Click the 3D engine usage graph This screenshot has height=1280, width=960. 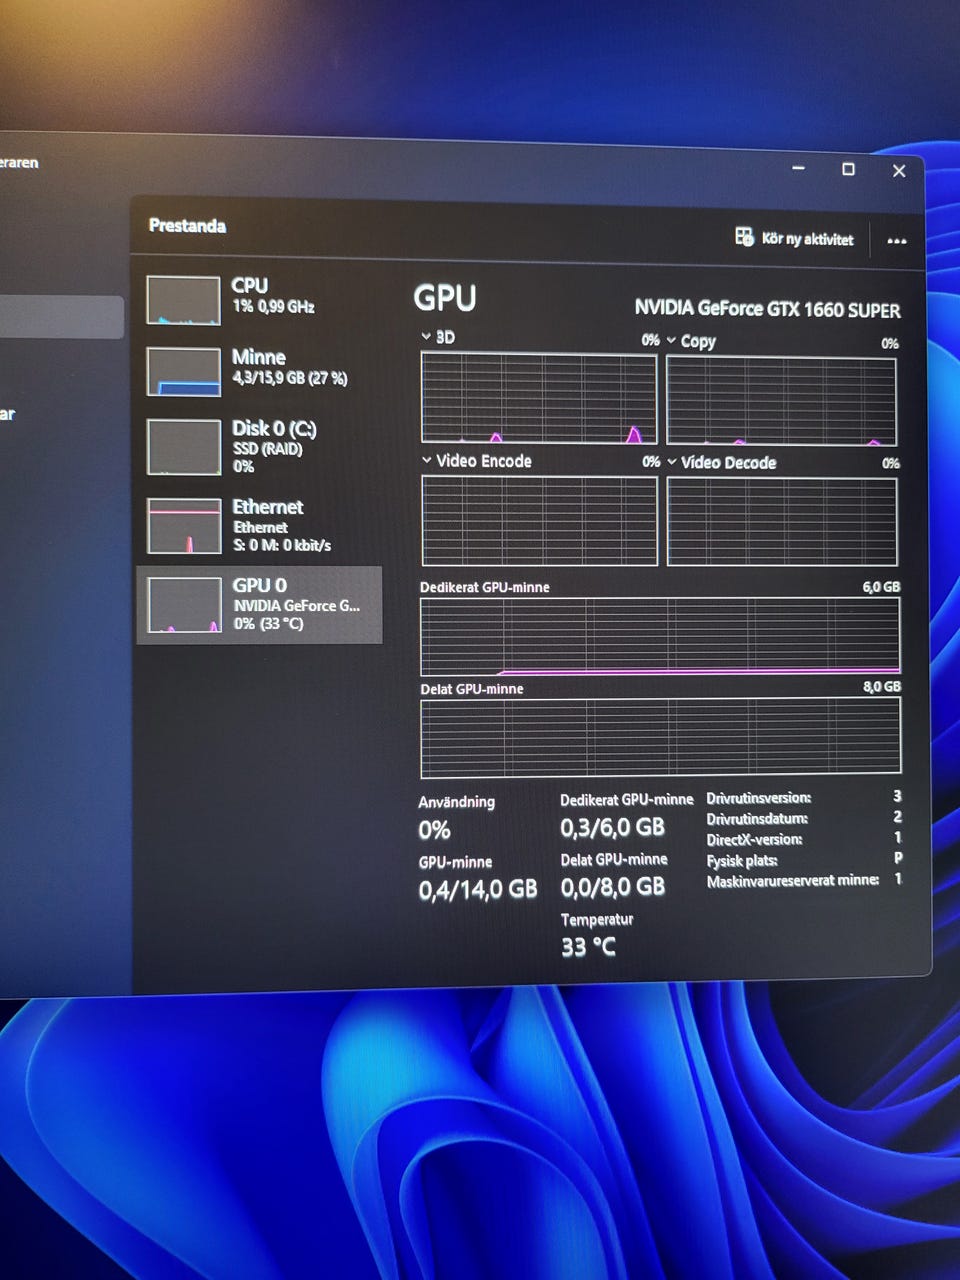point(539,398)
